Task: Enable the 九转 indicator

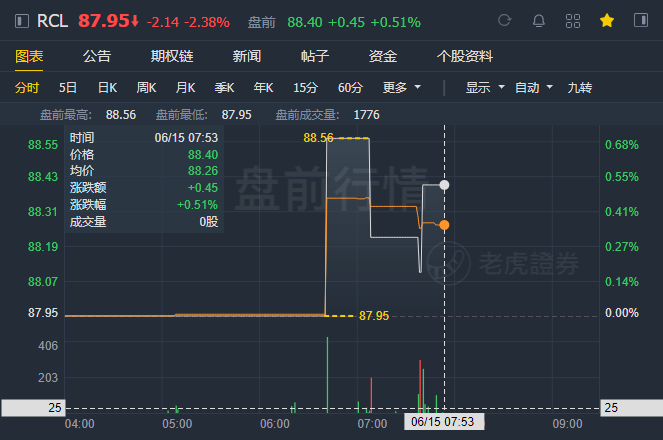Action: pos(579,87)
